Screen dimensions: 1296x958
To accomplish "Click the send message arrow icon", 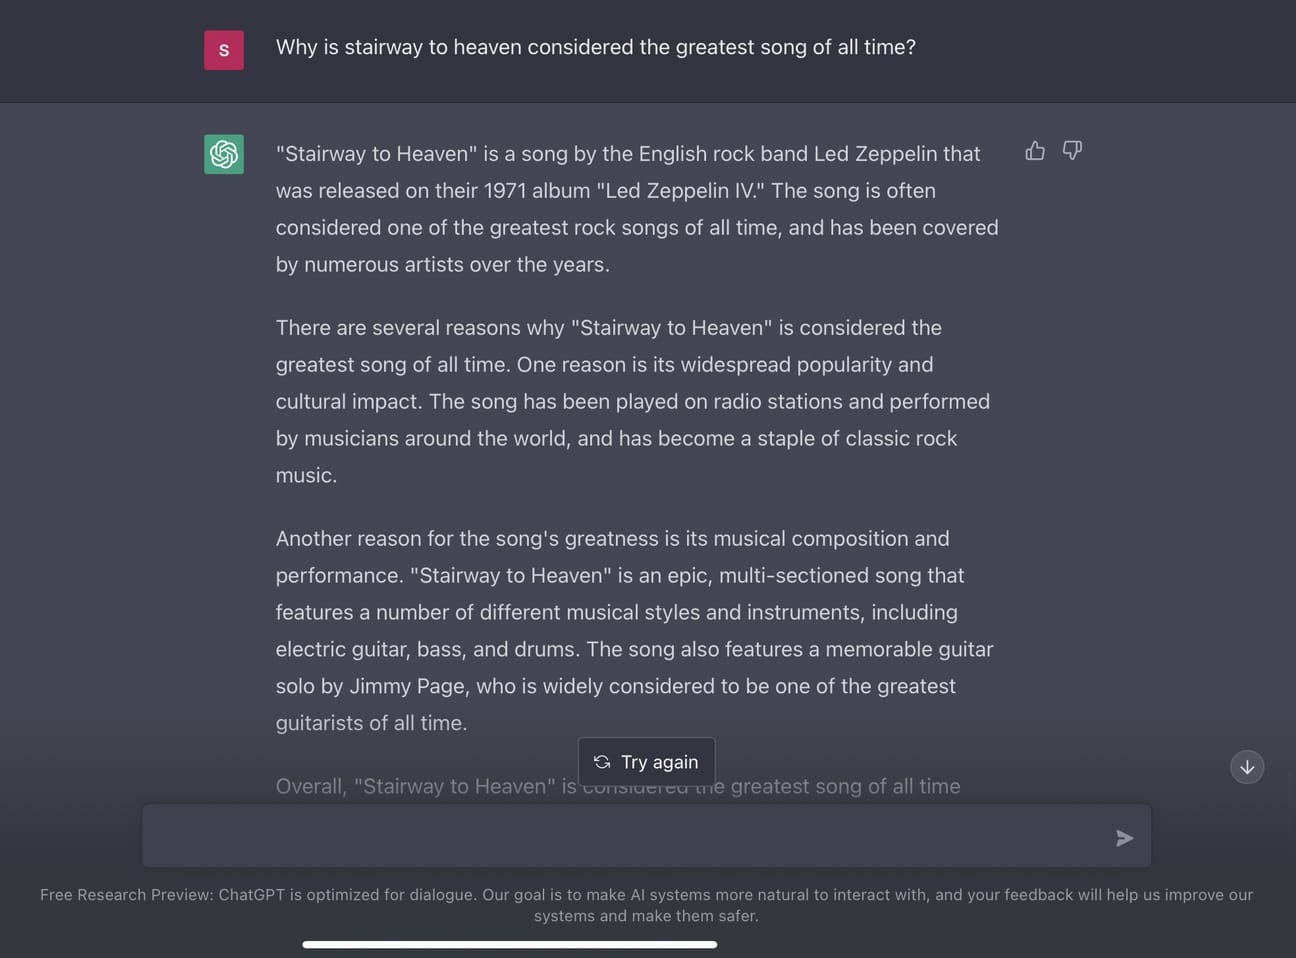I will click(x=1124, y=838).
